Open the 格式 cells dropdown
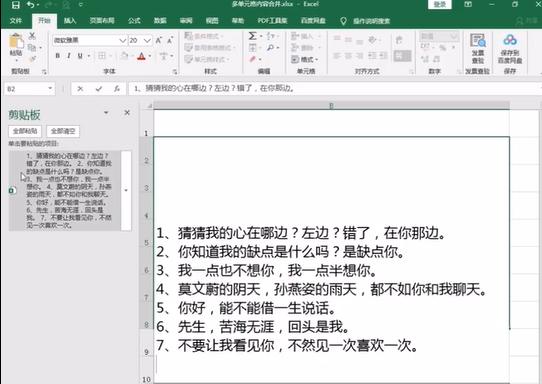The height and width of the screenshot is (384, 542). pyautogui.click(x=304, y=59)
